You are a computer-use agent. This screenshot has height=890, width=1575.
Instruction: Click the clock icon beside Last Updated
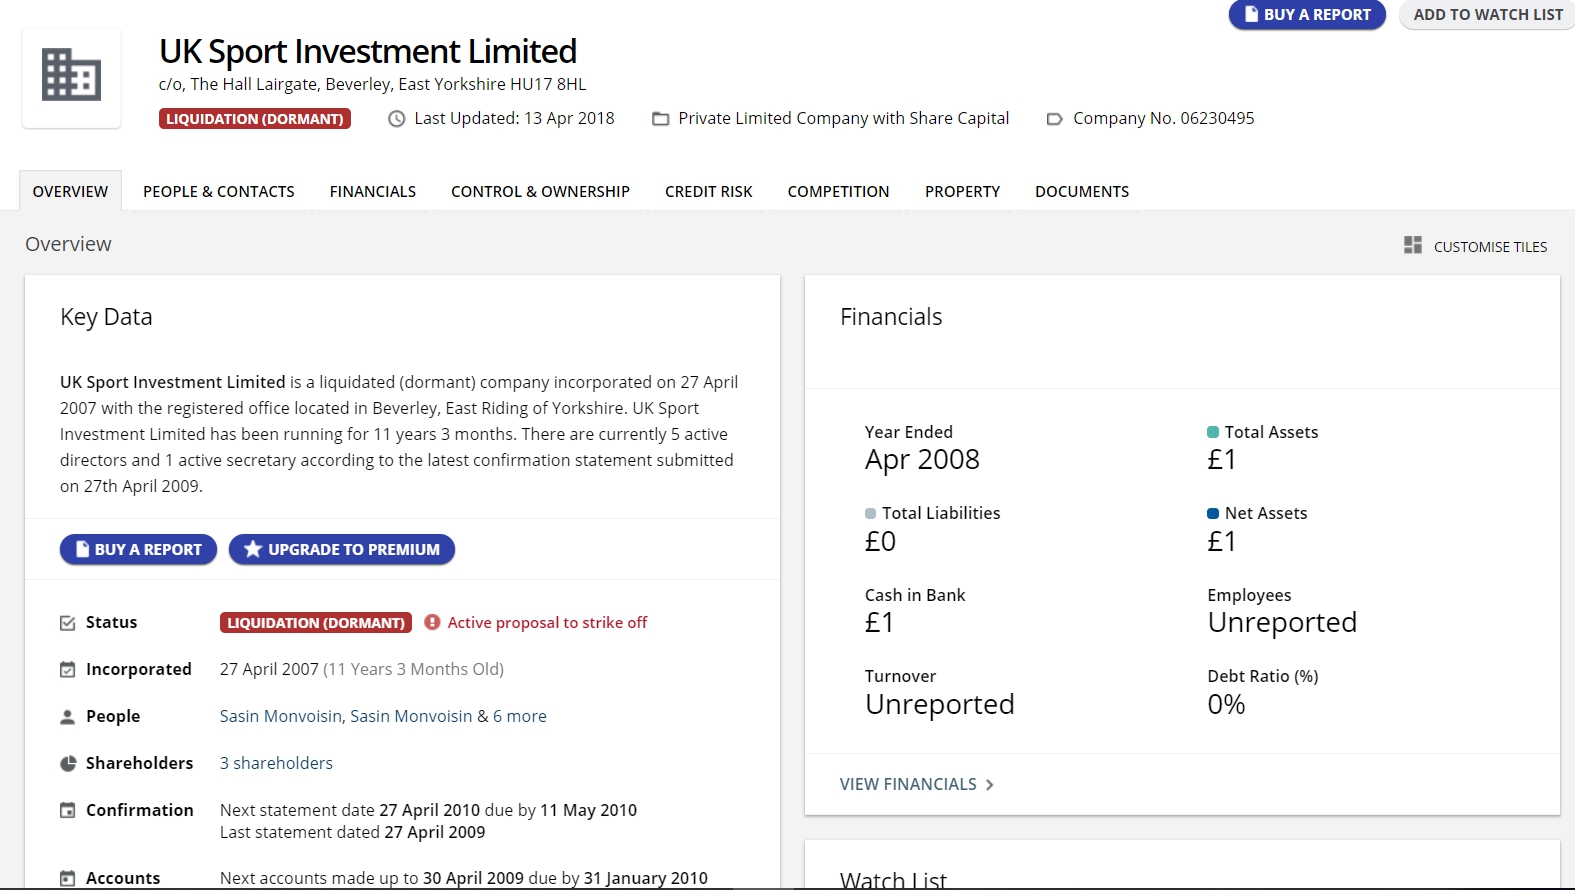pos(397,119)
